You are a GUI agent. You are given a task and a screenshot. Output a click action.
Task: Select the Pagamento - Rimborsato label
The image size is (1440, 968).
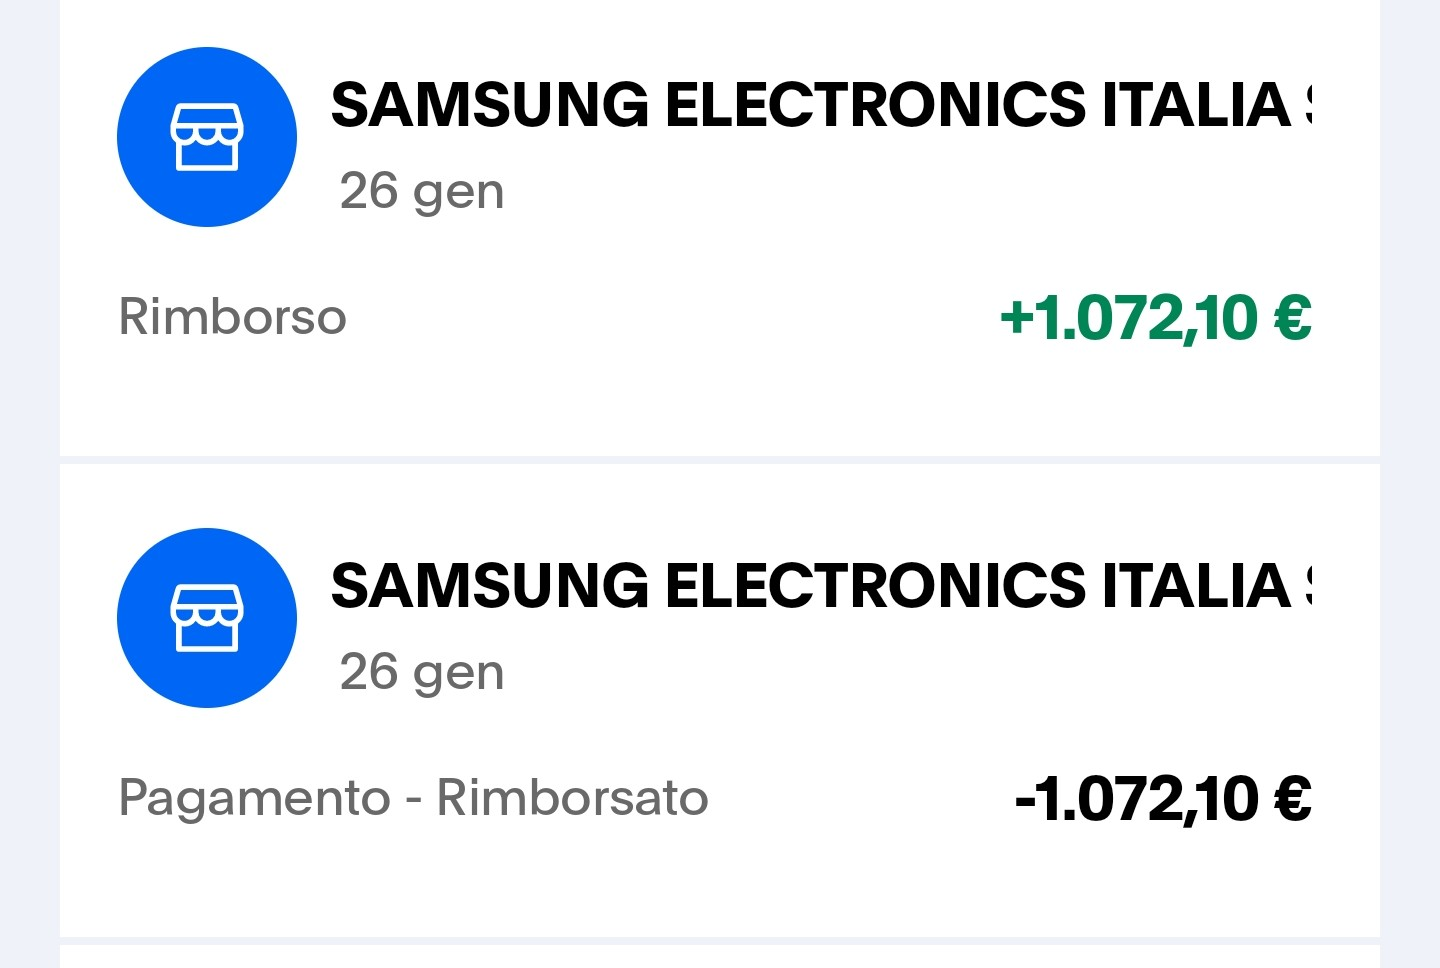[413, 798]
